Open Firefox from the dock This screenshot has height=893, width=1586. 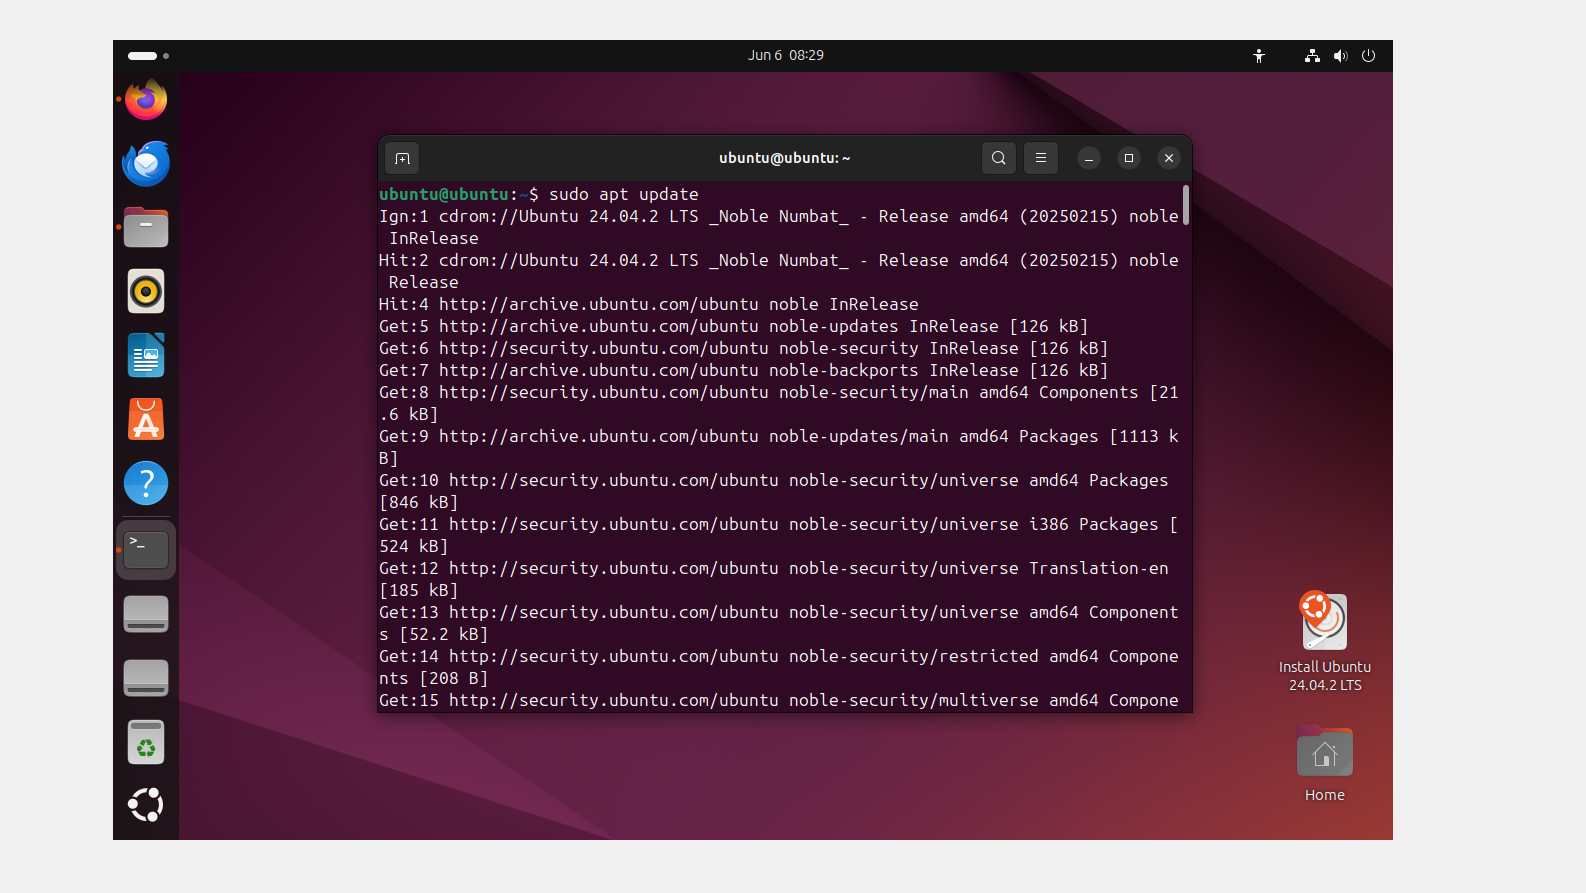pos(146,99)
